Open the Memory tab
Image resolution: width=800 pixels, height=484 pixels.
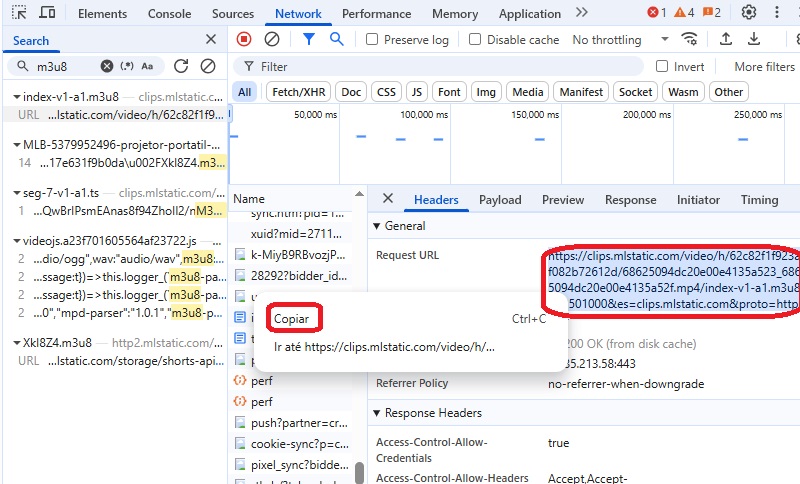(455, 14)
